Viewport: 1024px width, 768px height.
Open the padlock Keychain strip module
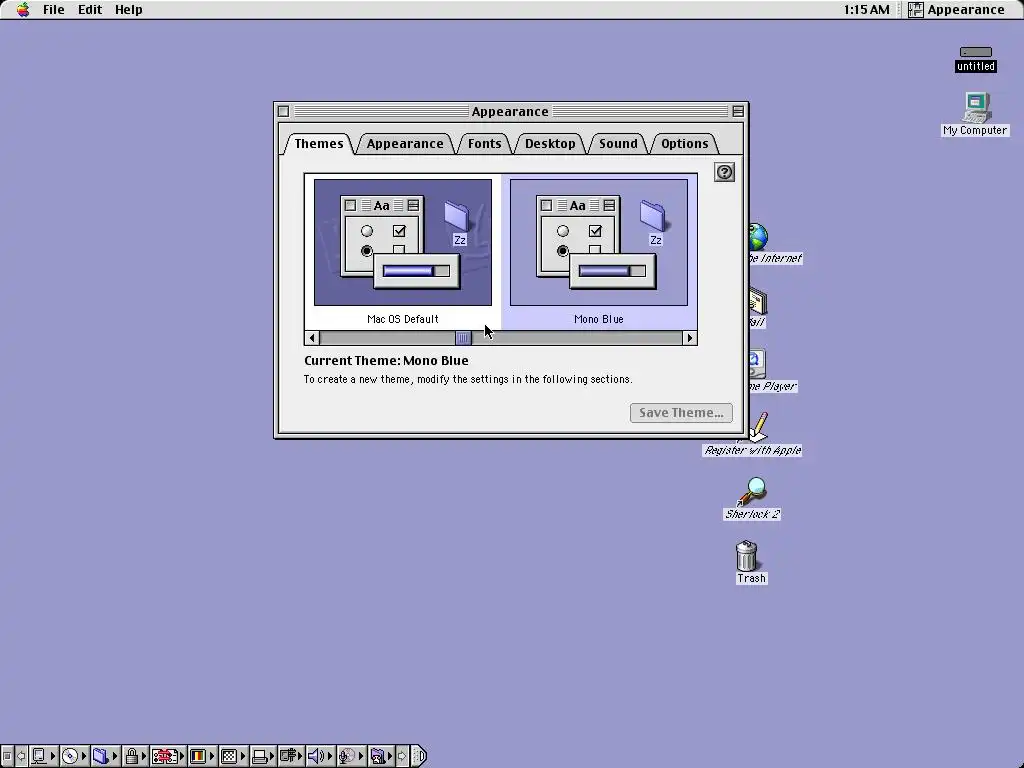(135, 756)
